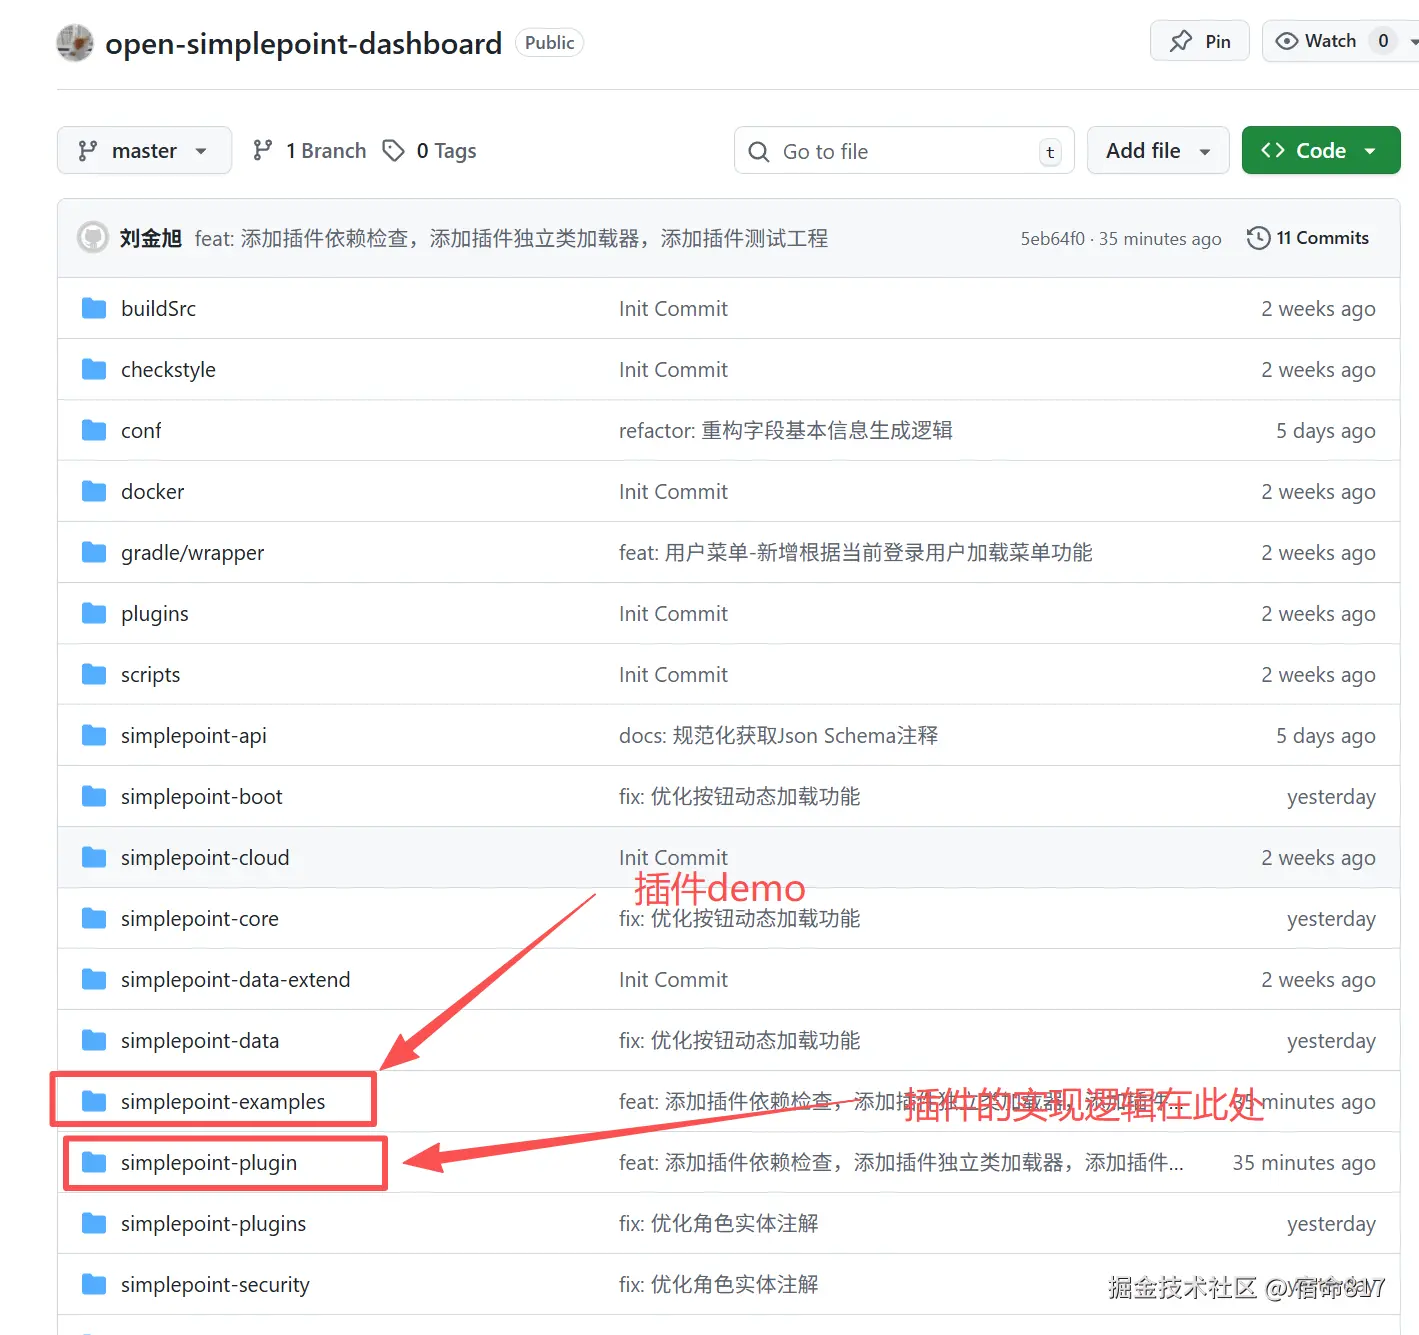Click the tag icon next to Tags
The image size is (1419, 1335).
tap(394, 150)
